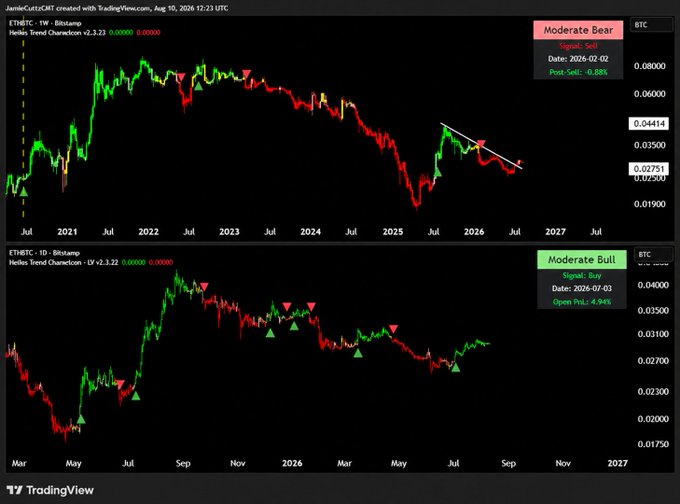Open BTC currency selector on daily chart
Screen dimensions: 680x504
tap(653, 255)
